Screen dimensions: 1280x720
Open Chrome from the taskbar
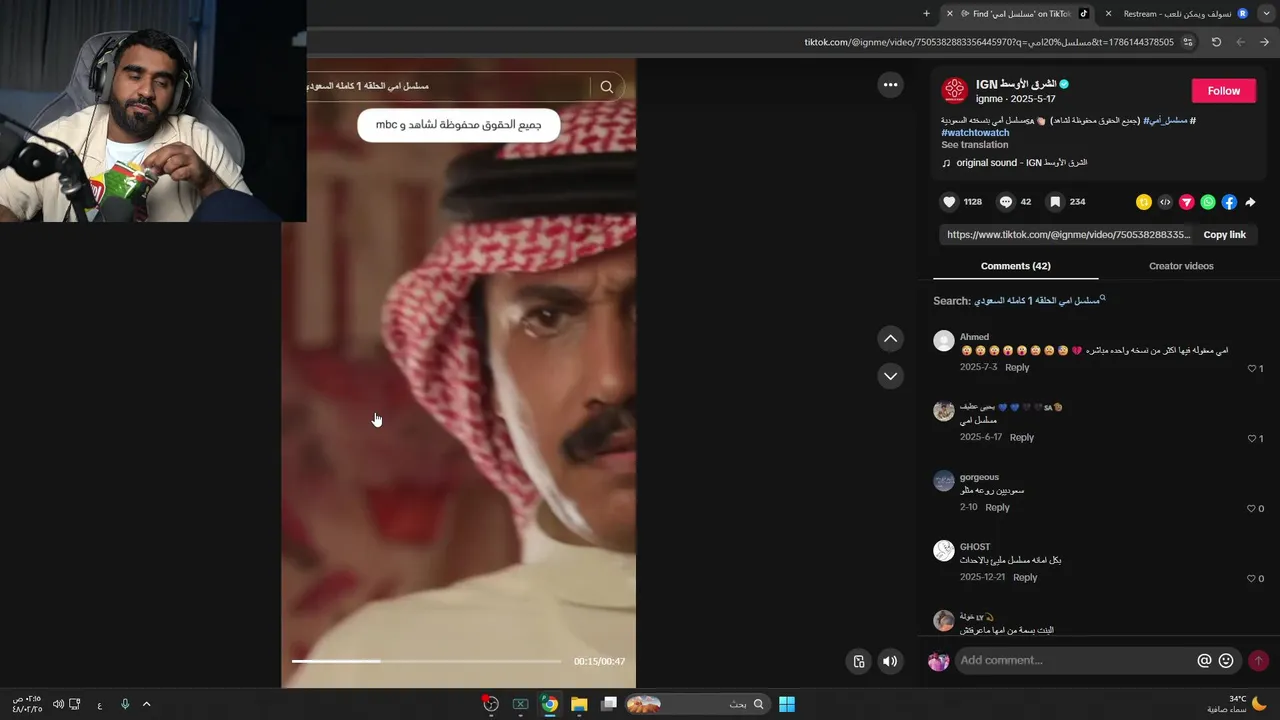[x=549, y=704]
